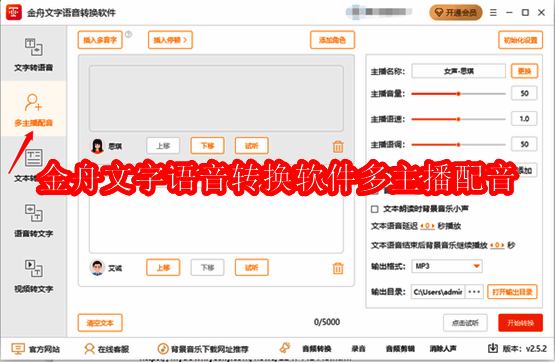This screenshot has height=362, width=555.
Task: Click the 主播音量 value box
Action: [x=524, y=93]
